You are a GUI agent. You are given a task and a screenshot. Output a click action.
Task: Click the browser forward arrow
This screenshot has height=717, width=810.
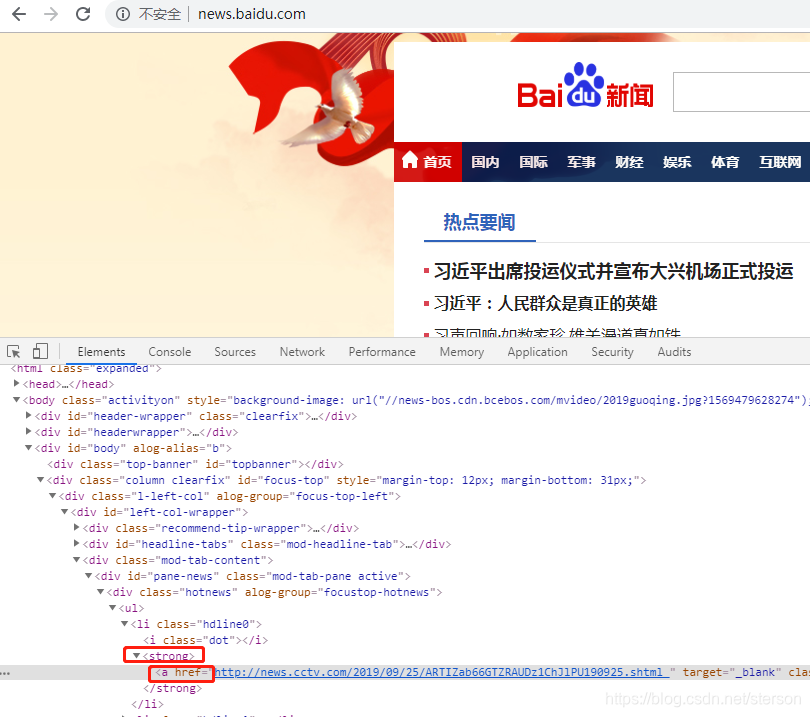(x=51, y=14)
